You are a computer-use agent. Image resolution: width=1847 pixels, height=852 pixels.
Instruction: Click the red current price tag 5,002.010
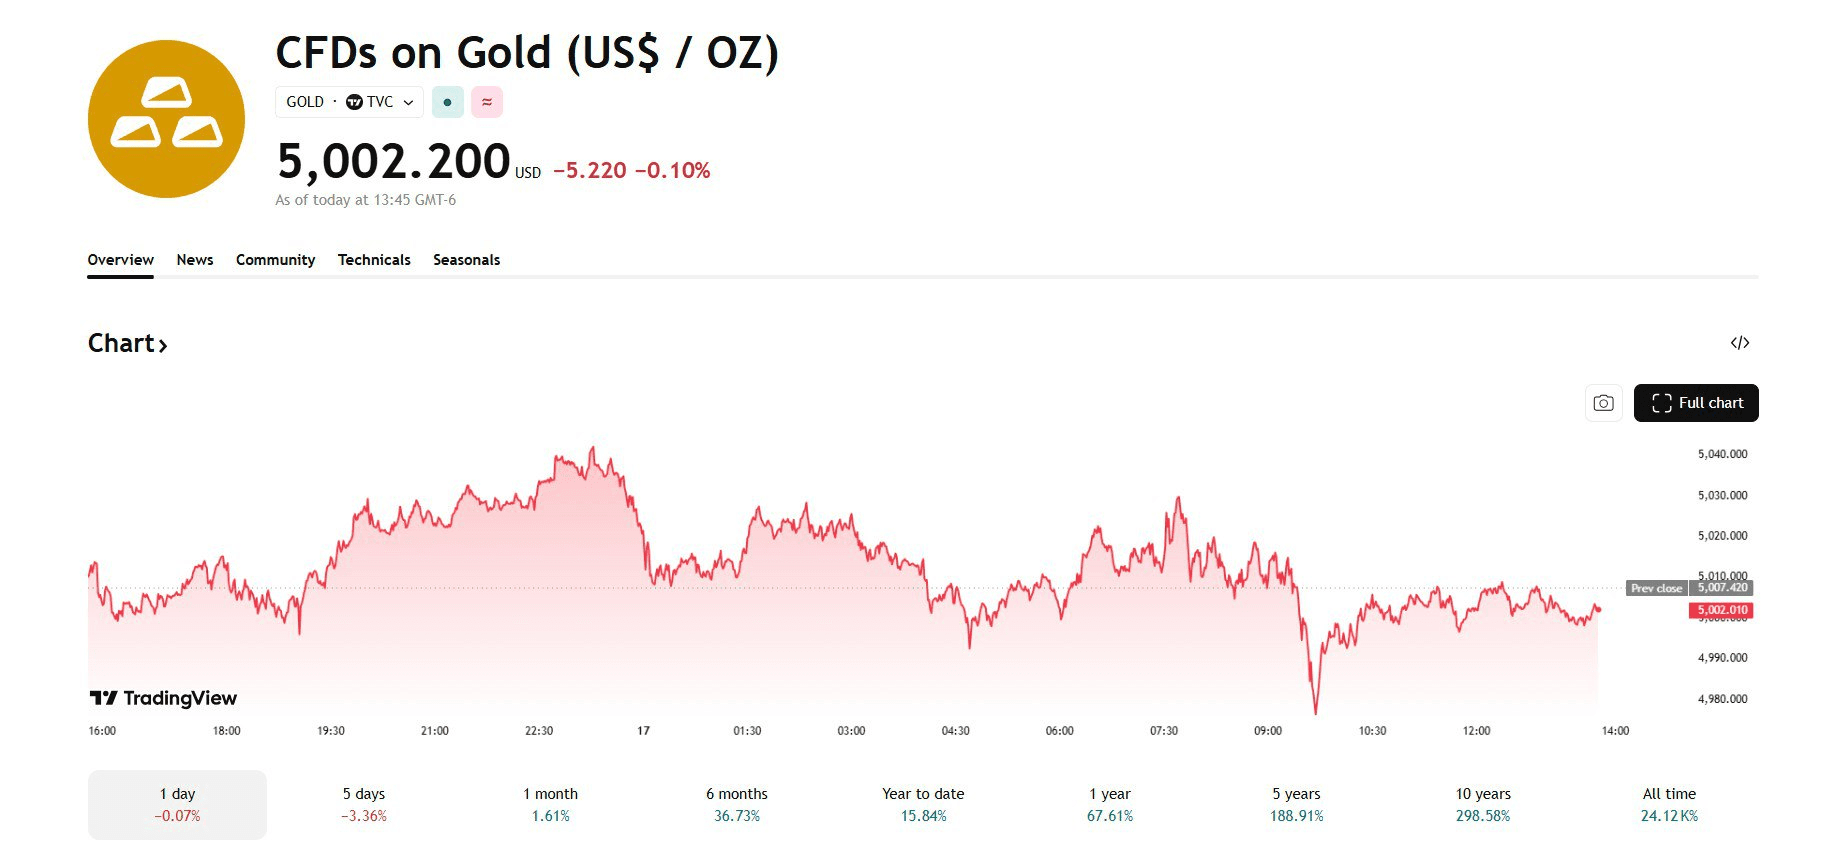click(1722, 610)
